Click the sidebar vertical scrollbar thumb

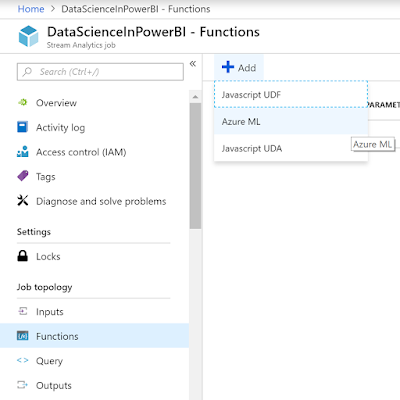[x=195, y=166]
